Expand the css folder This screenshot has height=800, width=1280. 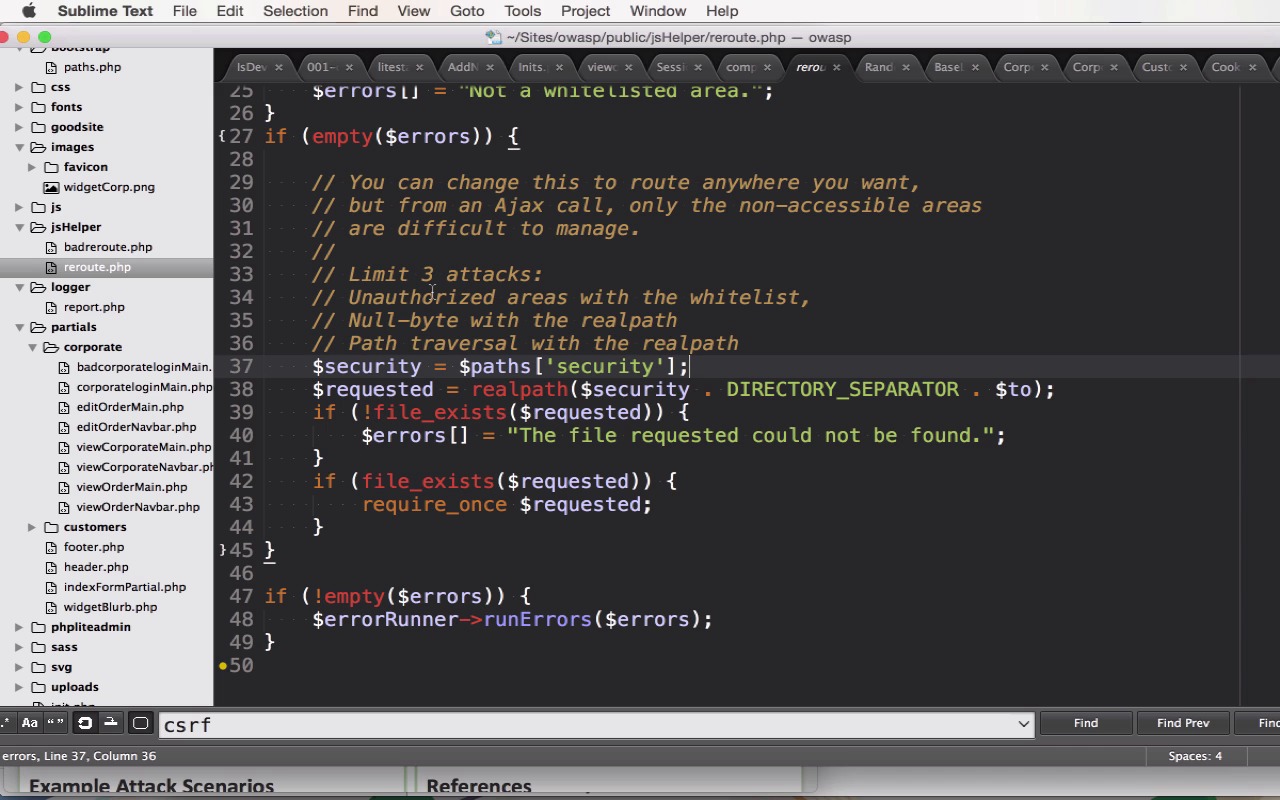[x=19, y=87]
